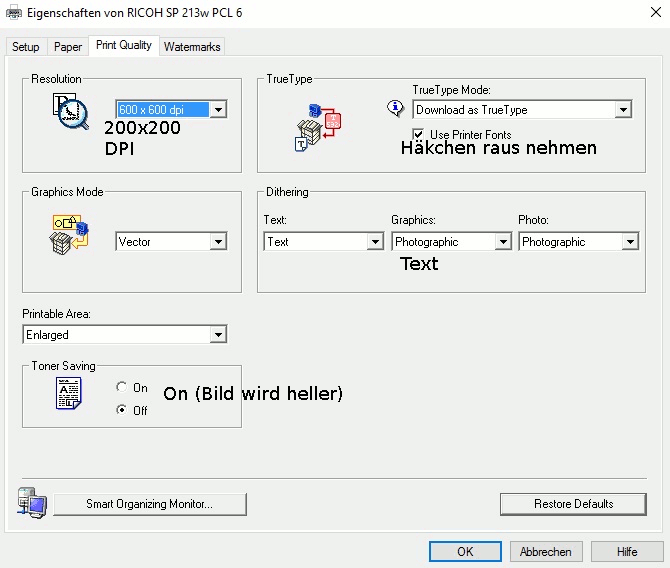The width and height of the screenshot is (670, 568).
Task: Switch to the Paper tab
Action: 68,47
